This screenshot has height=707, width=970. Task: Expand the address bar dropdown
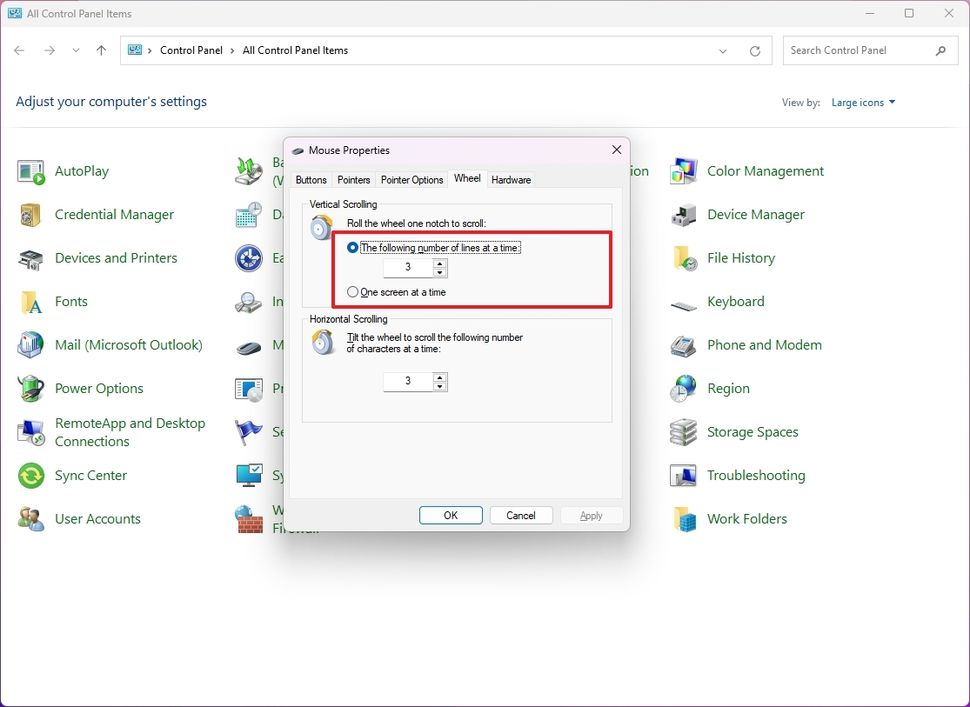point(722,50)
